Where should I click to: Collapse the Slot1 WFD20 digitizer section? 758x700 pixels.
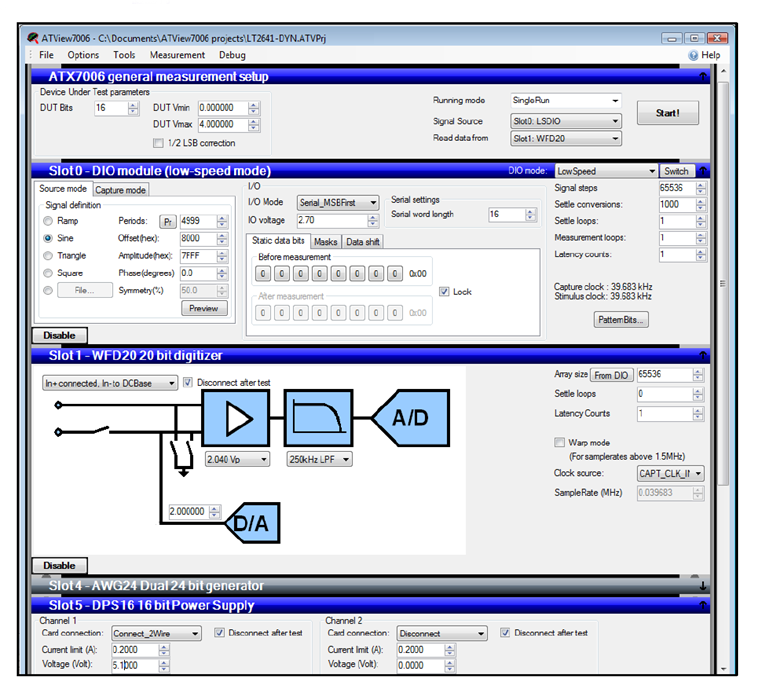pos(703,355)
